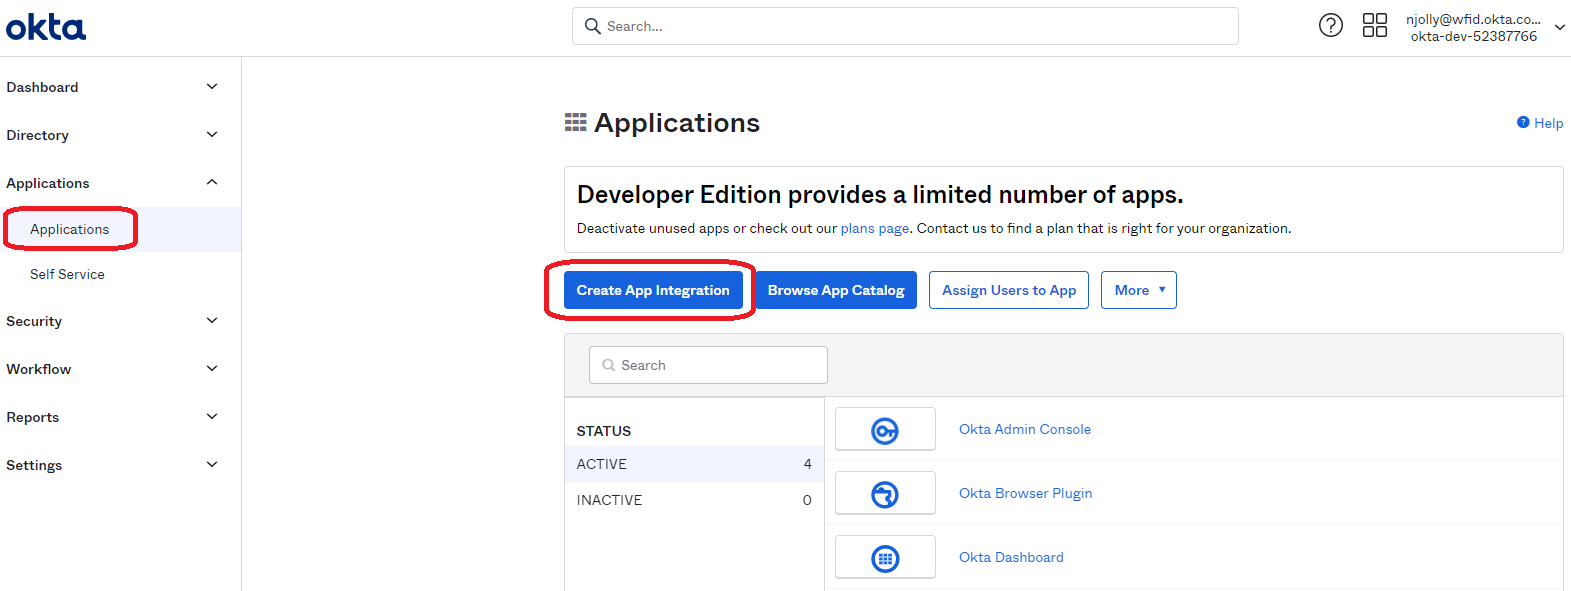Viewport: 1571px width, 591px height.
Task: Open the More dropdown button
Action: click(1139, 290)
